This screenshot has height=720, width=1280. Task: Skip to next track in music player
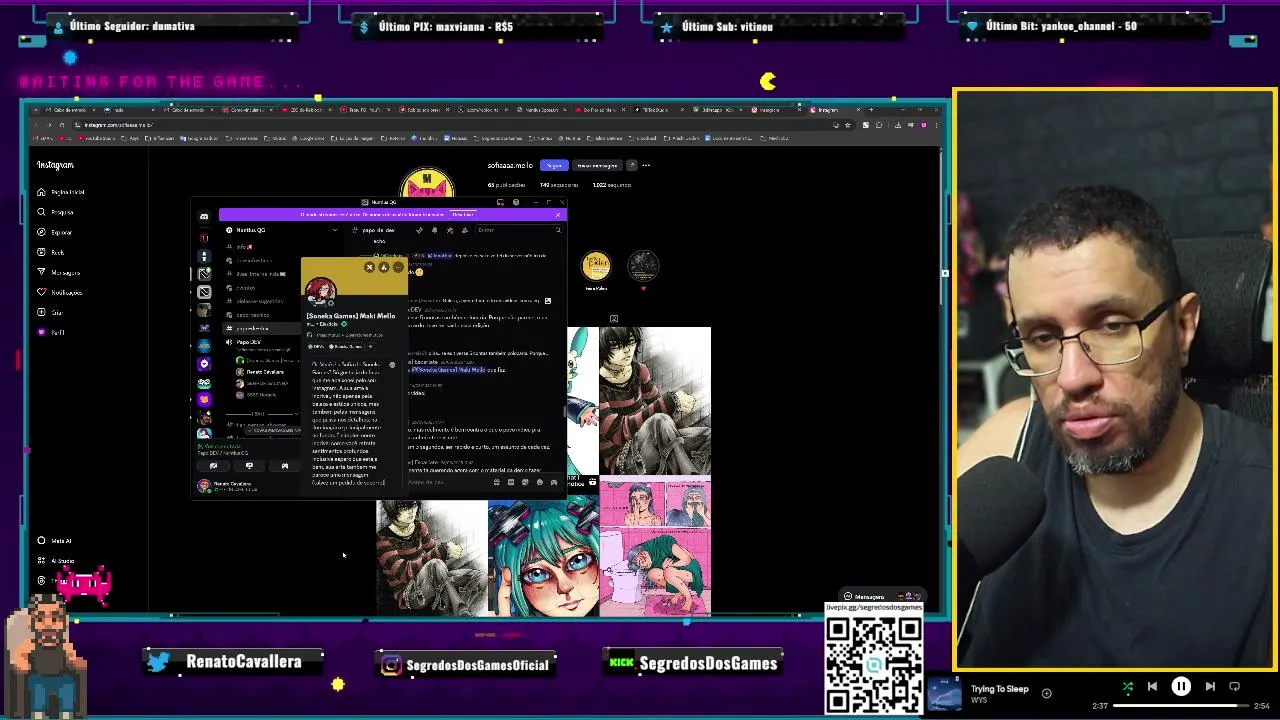(x=1210, y=687)
